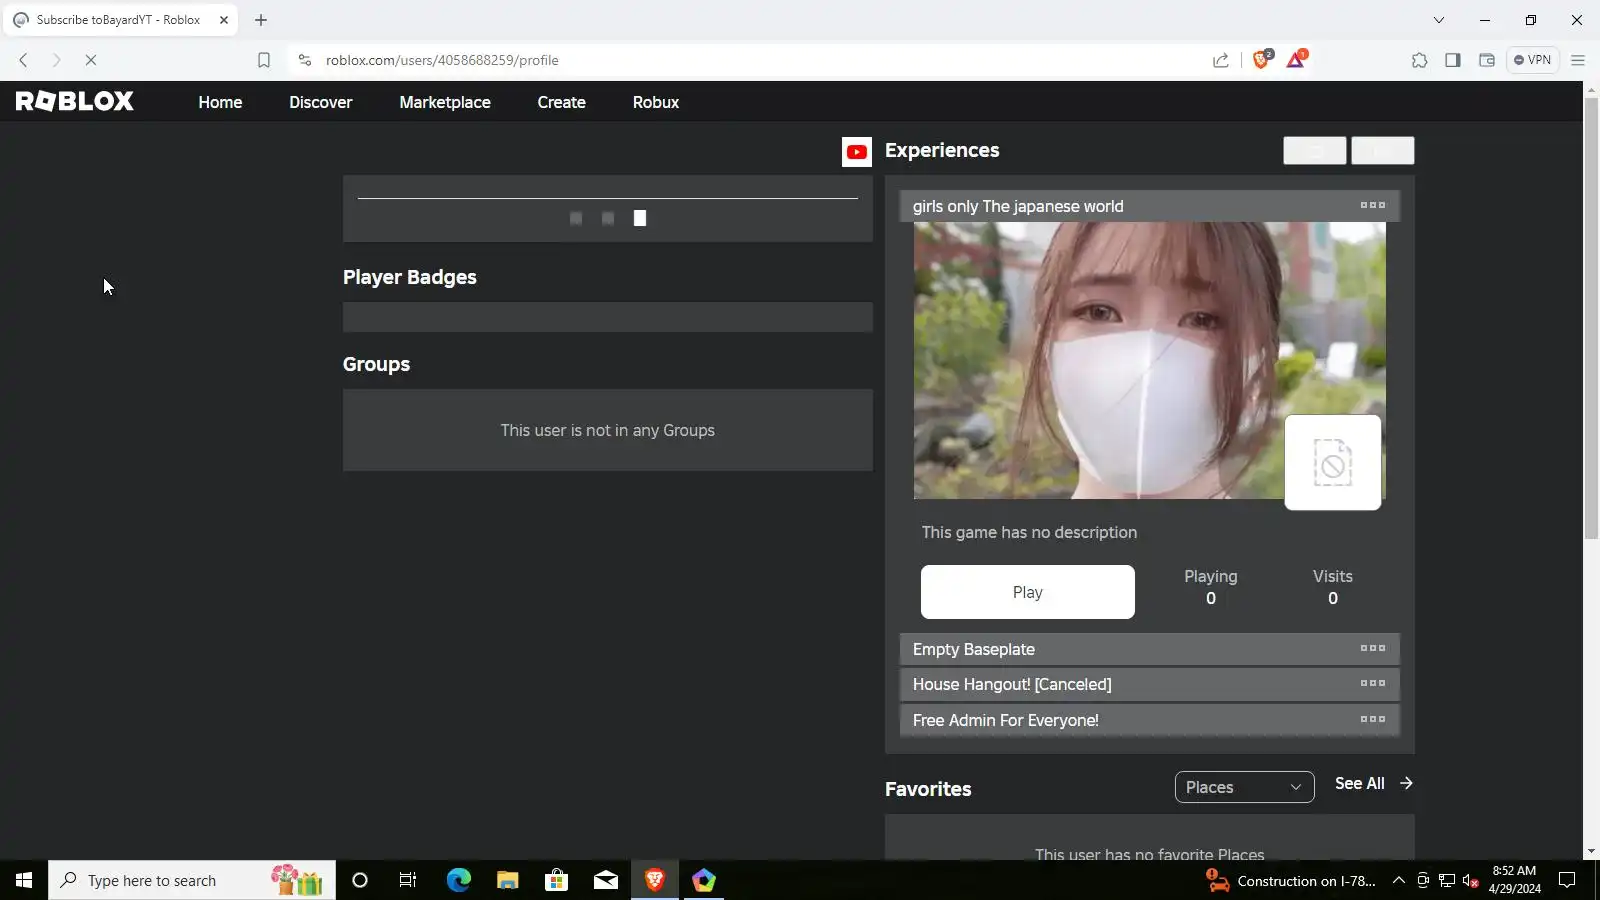The height and width of the screenshot is (900, 1600).
Task: Select the Subscribe toBayardYT - Roblox tab
Action: [120, 20]
